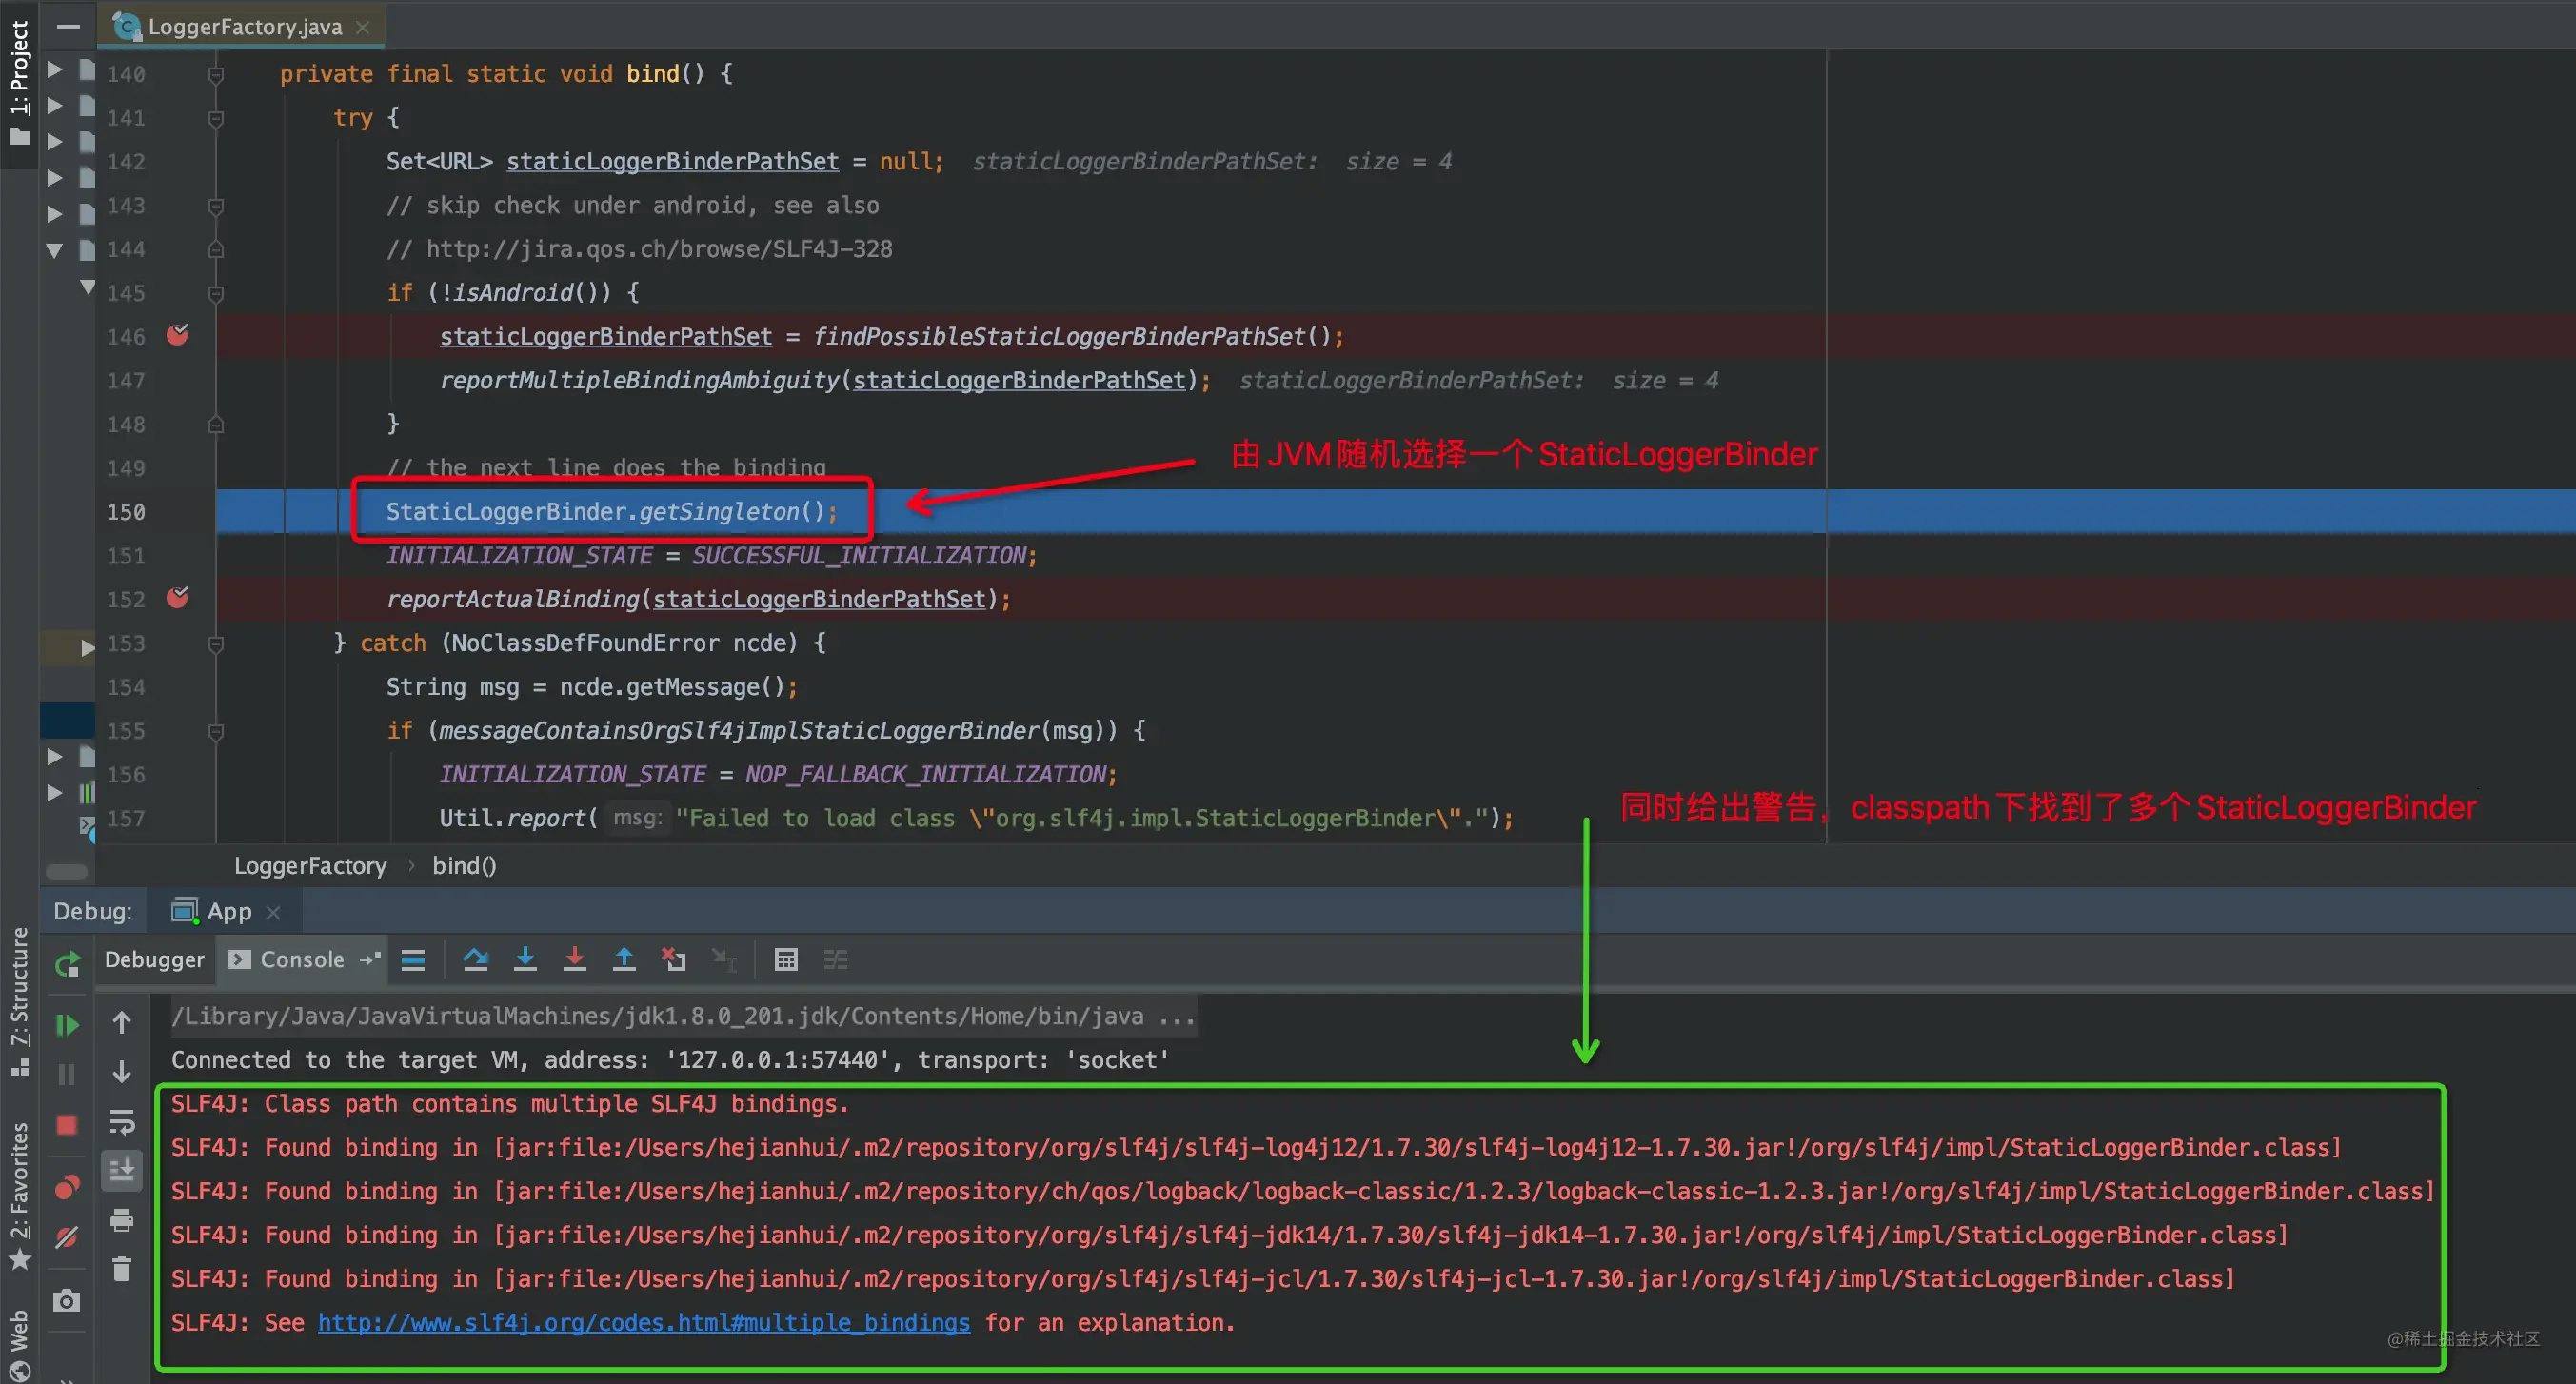This screenshot has width=2576, height=1384.
Task: Click the Rerun App debug icon
Action: pos(67,964)
